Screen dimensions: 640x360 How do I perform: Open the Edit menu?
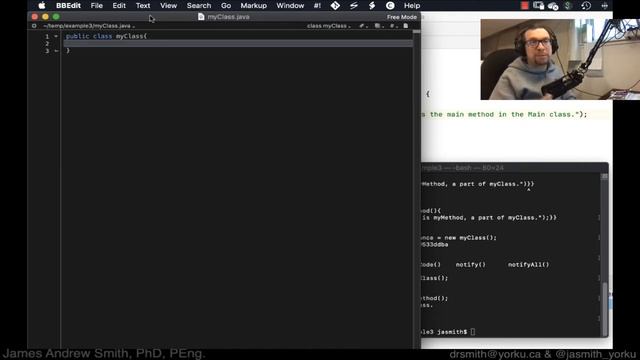[119, 6]
